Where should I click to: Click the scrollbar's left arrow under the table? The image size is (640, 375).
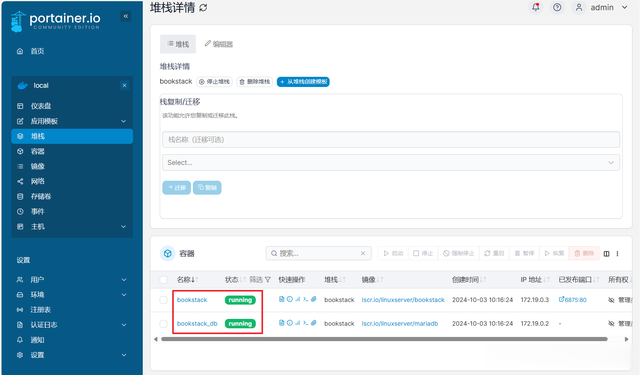(x=156, y=339)
